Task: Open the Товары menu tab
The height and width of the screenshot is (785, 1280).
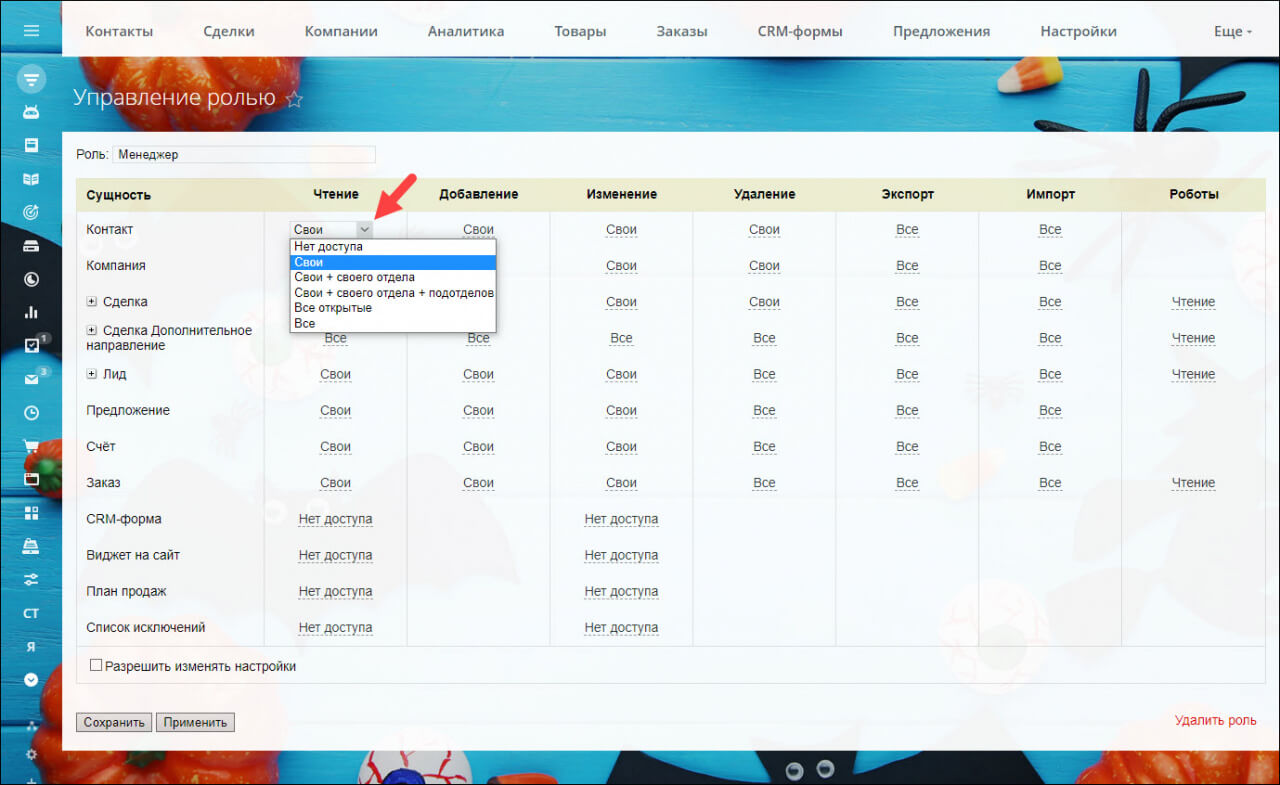Action: pos(580,31)
